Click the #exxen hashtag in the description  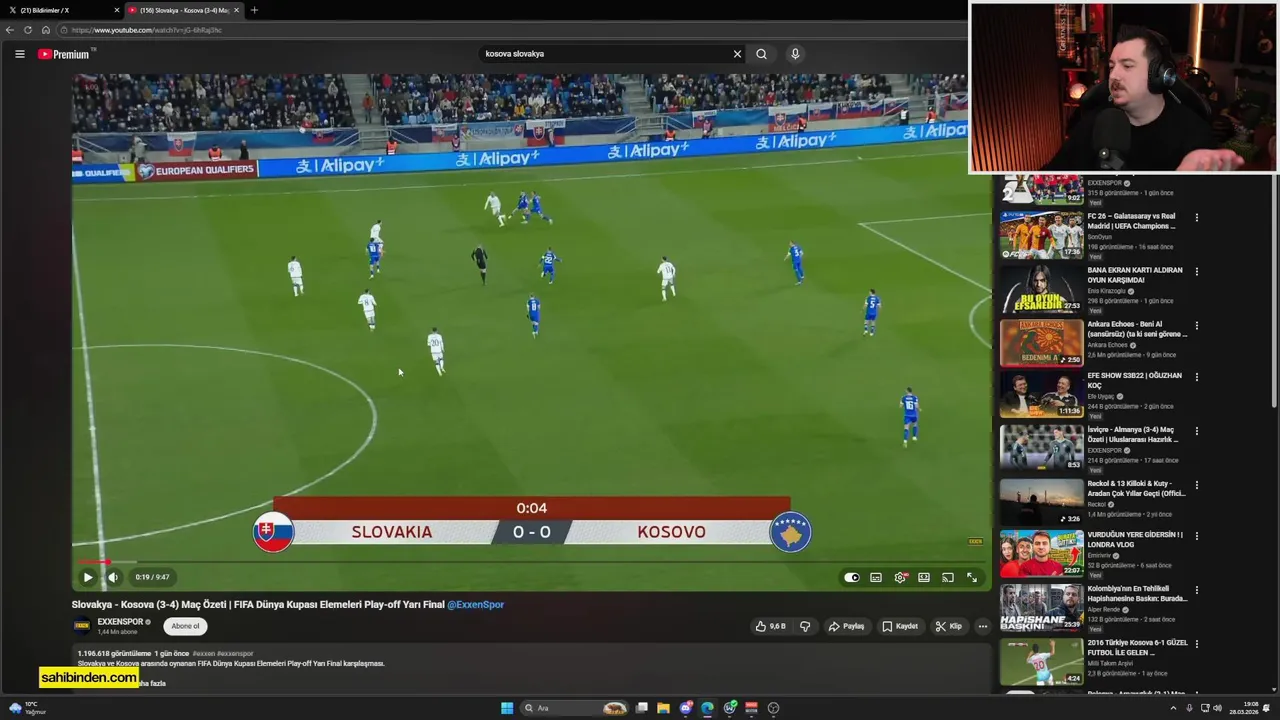point(203,653)
